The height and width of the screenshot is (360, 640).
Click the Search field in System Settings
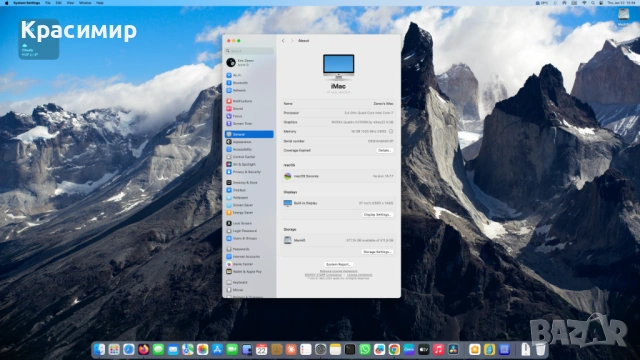pyautogui.click(x=249, y=51)
